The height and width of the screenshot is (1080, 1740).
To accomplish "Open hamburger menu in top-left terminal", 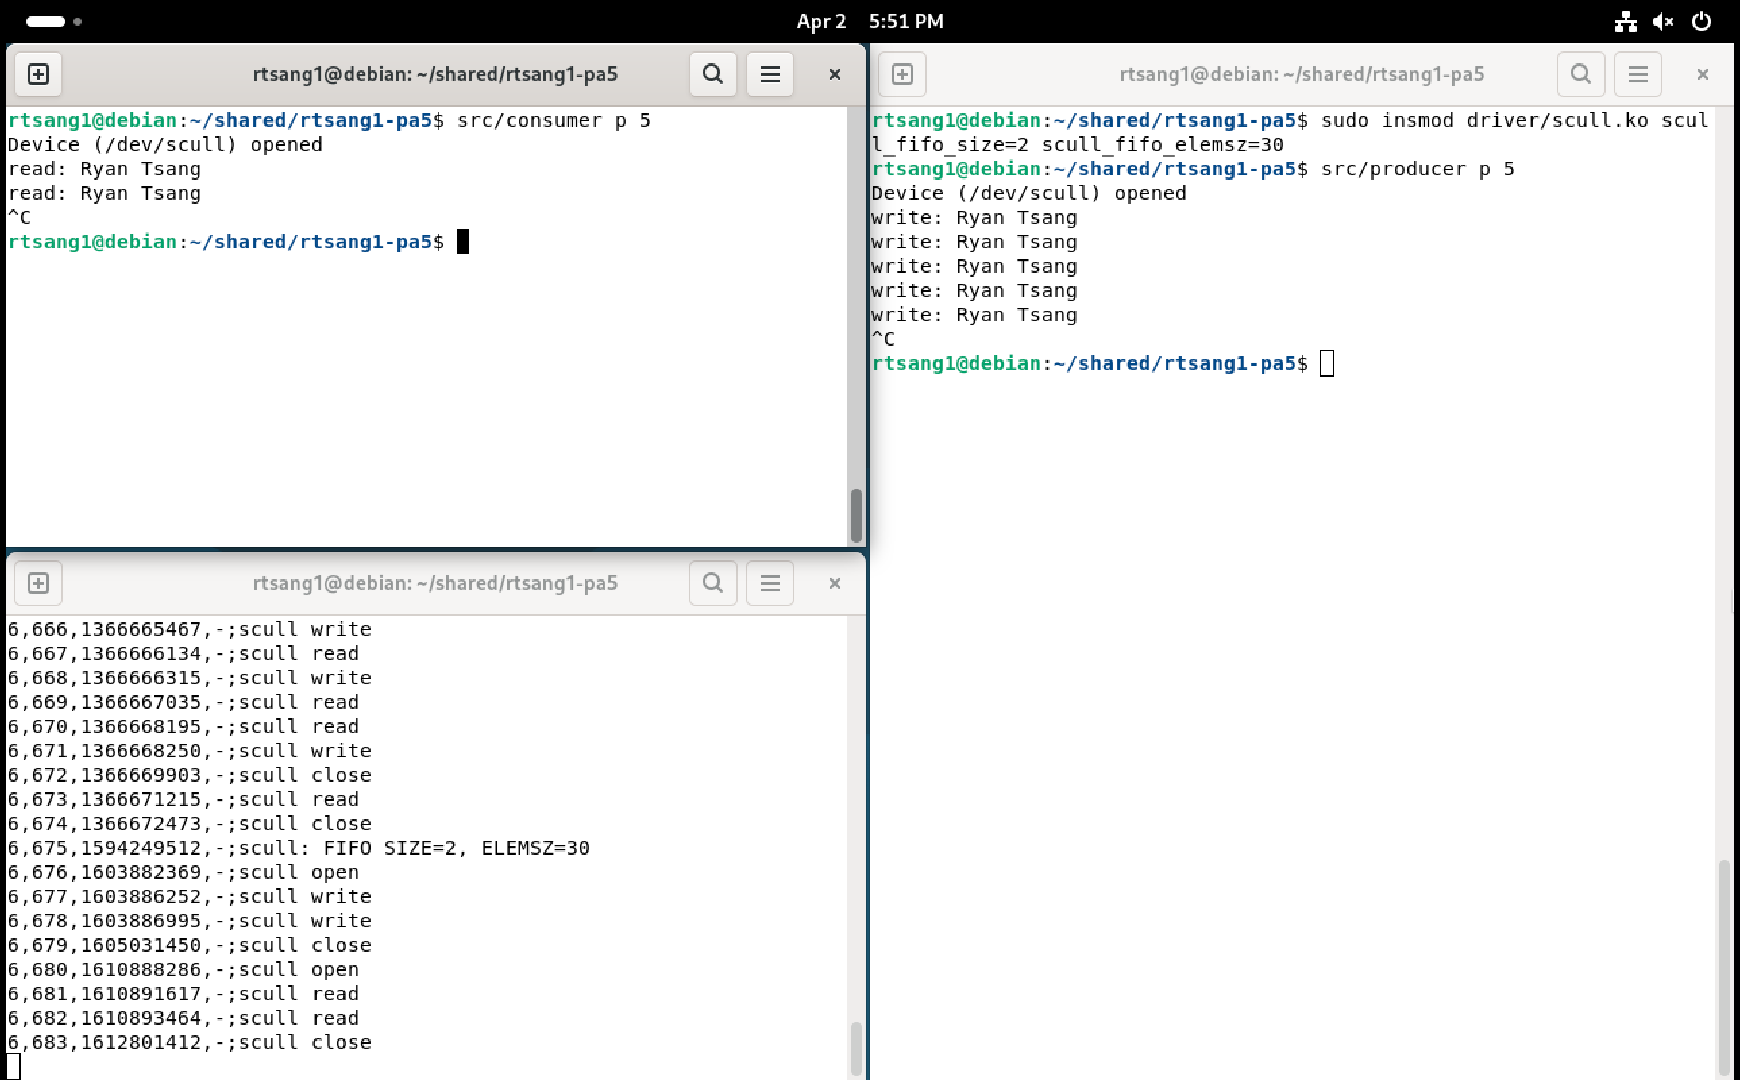I will click(x=770, y=74).
